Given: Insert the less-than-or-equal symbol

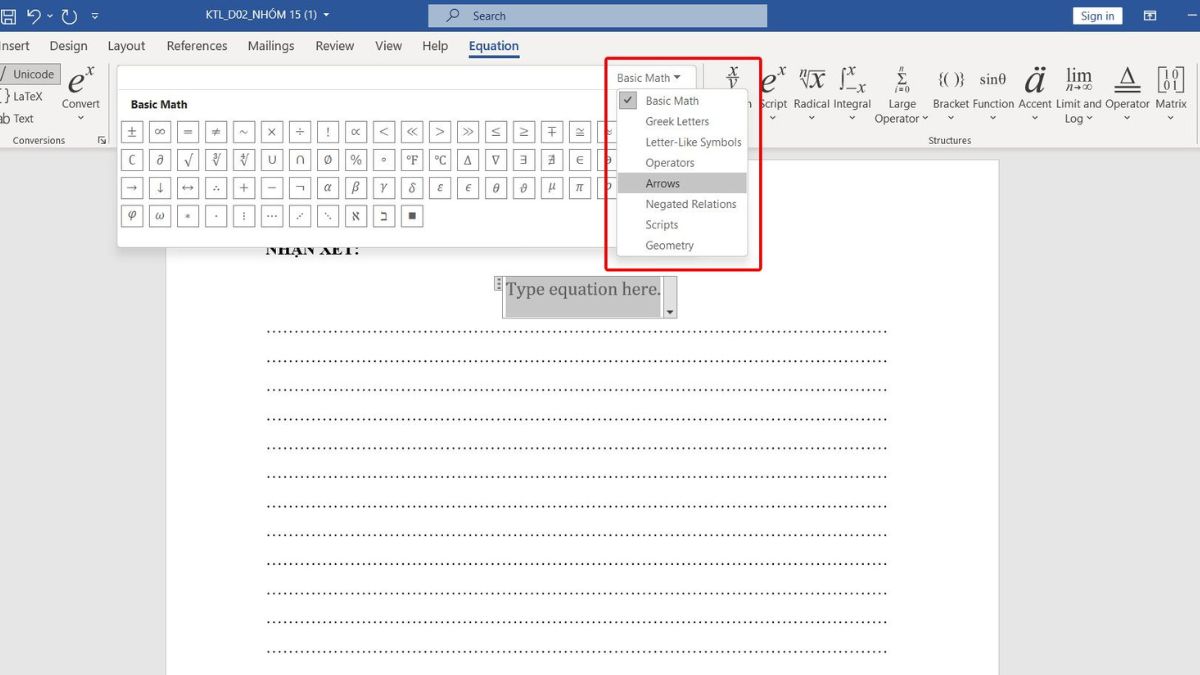Looking at the screenshot, I should click(x=496, y=131).
